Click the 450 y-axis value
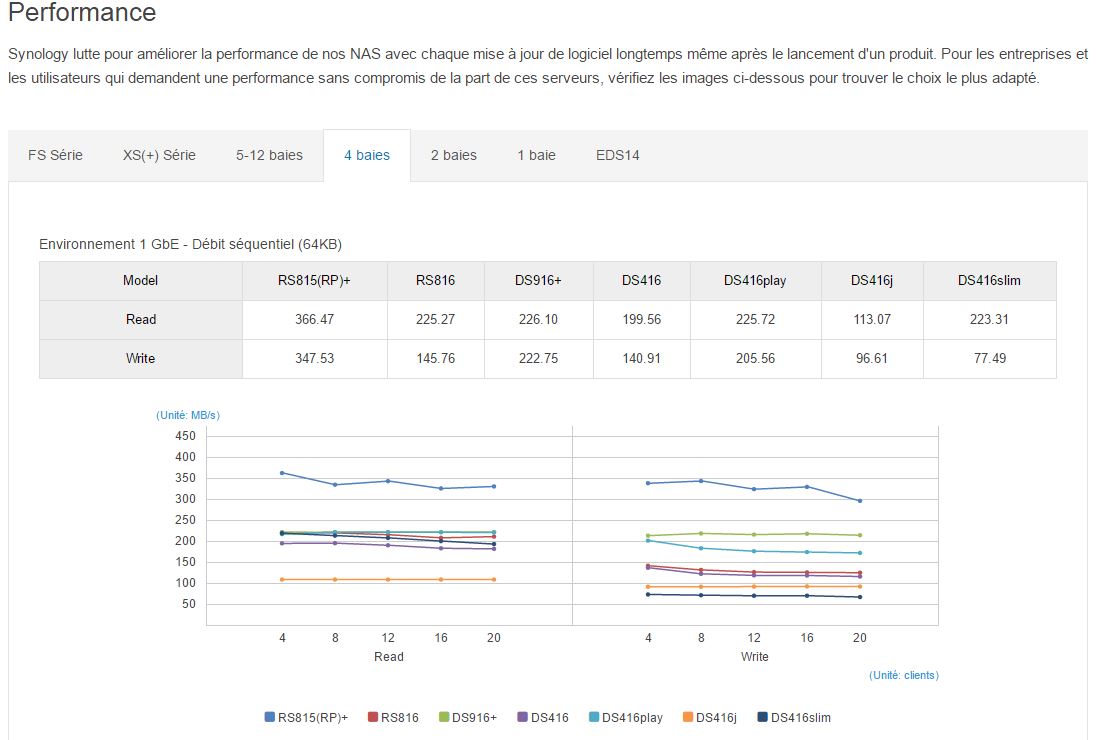 pos(186,436)
